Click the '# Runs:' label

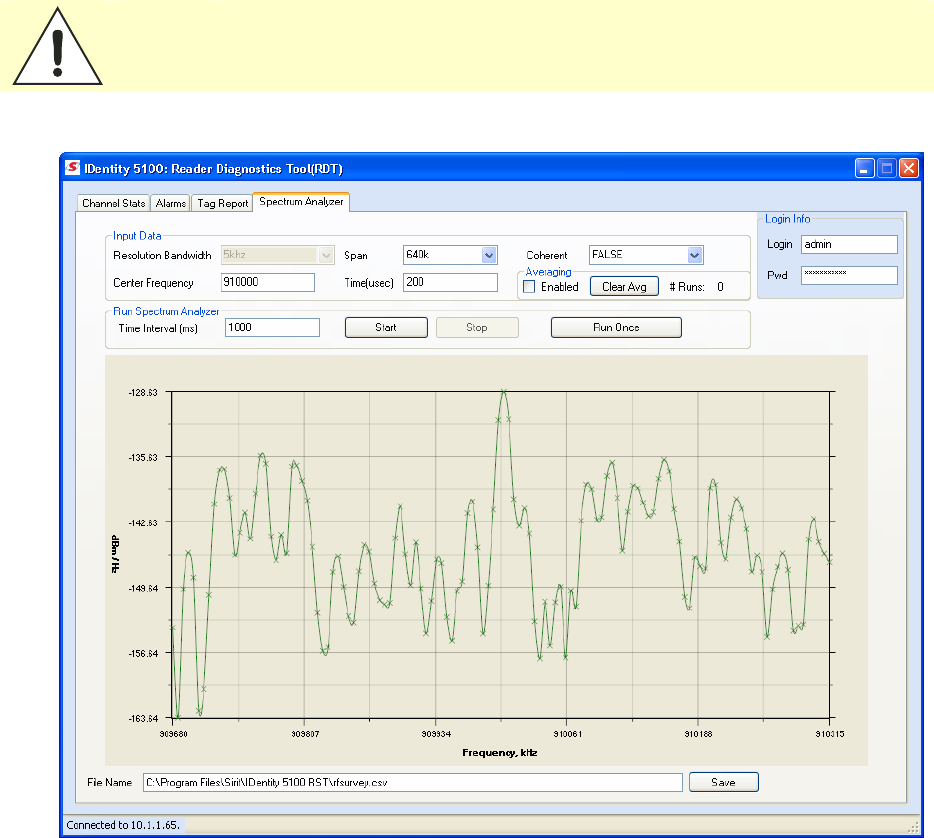coord(687,287)
